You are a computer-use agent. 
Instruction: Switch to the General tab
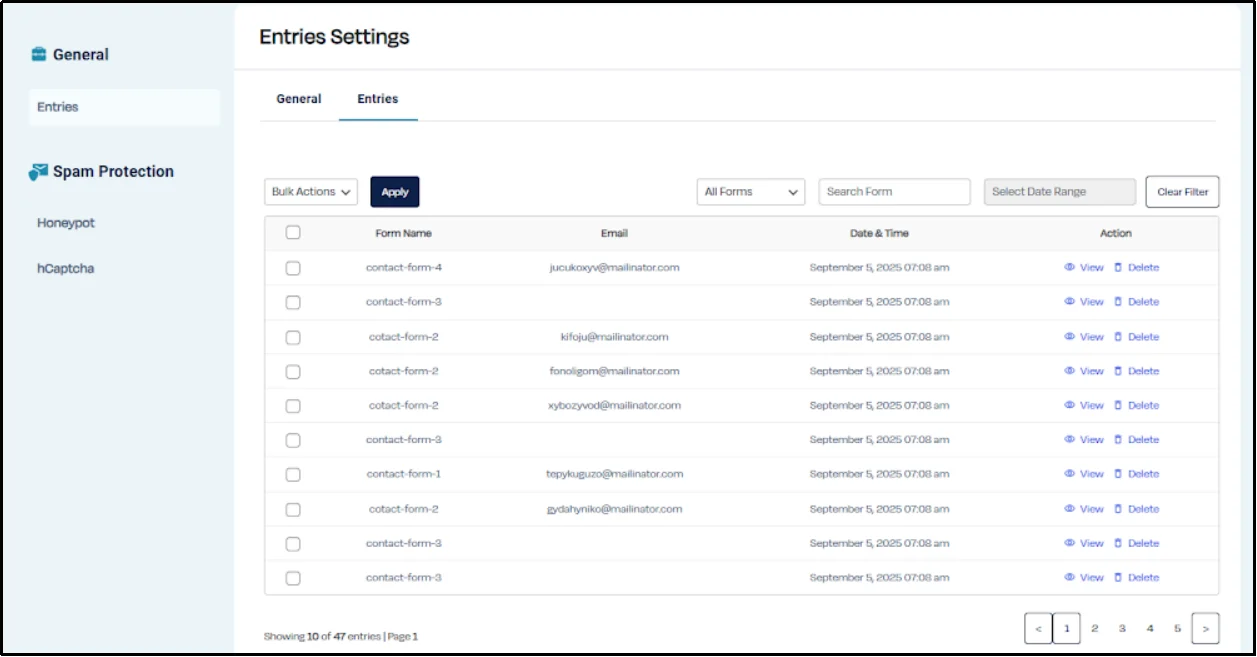point(298,98)
